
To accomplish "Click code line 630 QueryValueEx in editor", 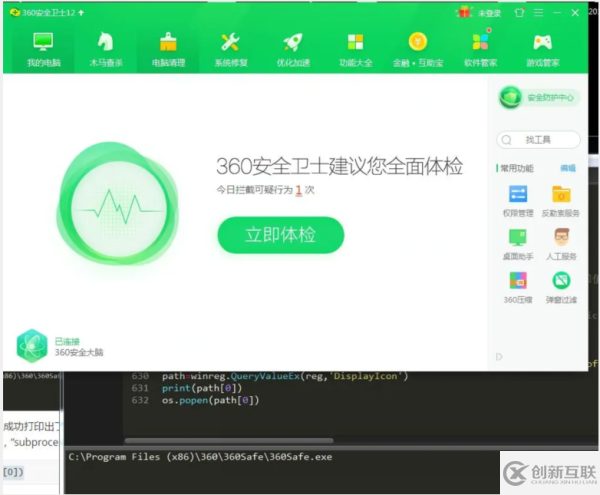I will pyautogui.click(x=265, y=376).
